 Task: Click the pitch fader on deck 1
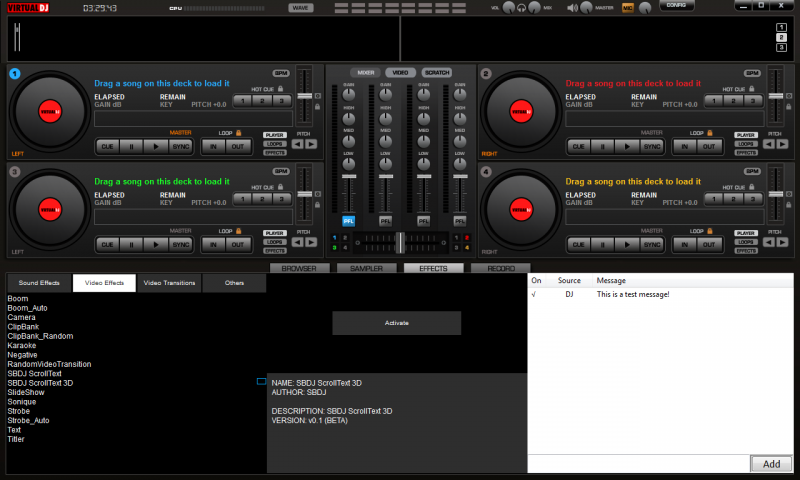[305, 96]
